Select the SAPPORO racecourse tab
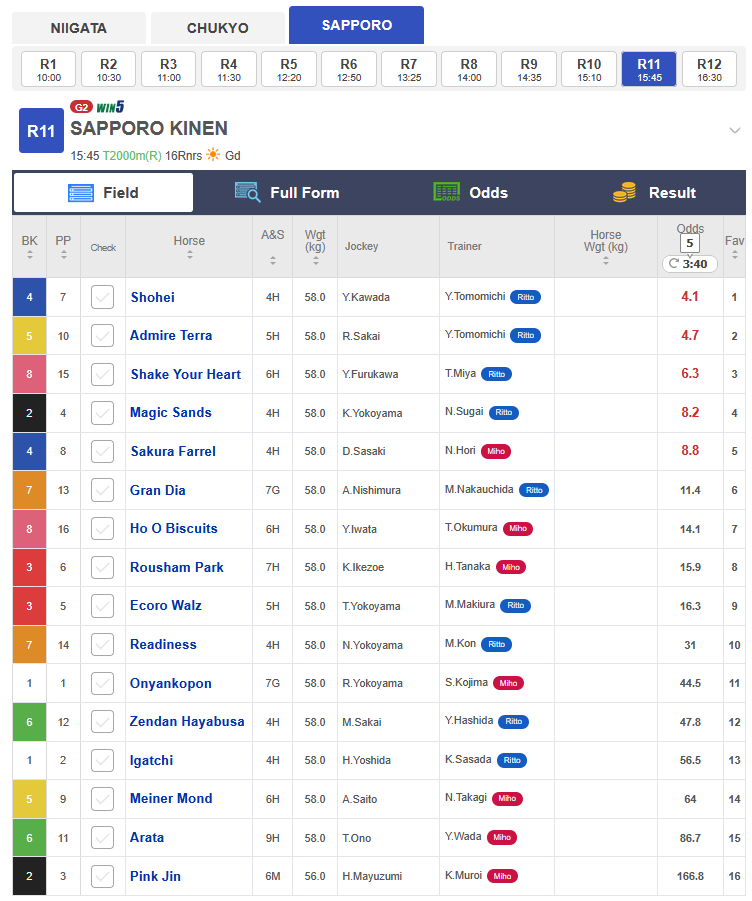The image size is (752, 901). (356, 25)
